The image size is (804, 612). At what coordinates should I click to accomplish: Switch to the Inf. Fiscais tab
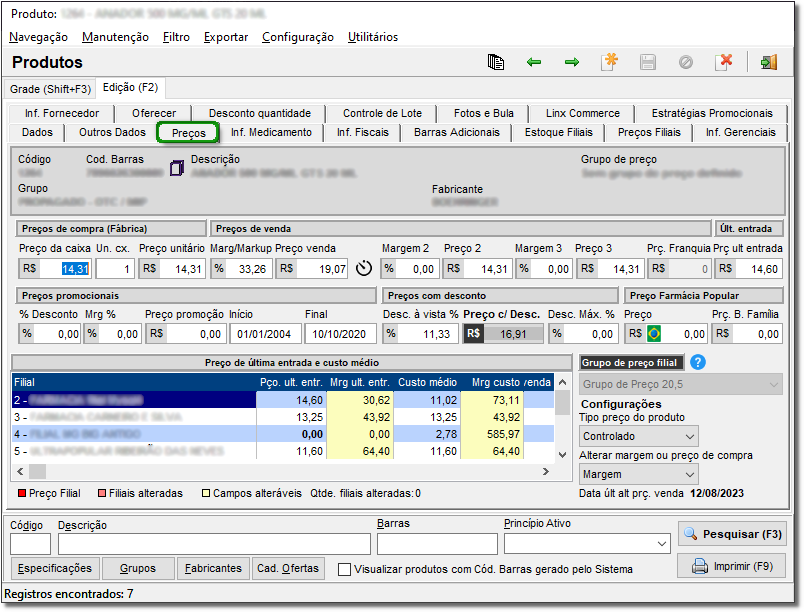[363, 132]
